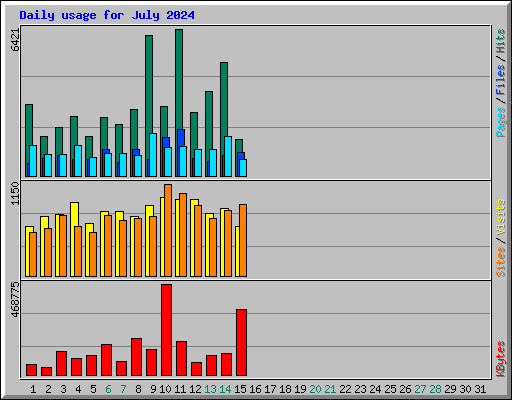Click the Hits legend label

(500, 41)
